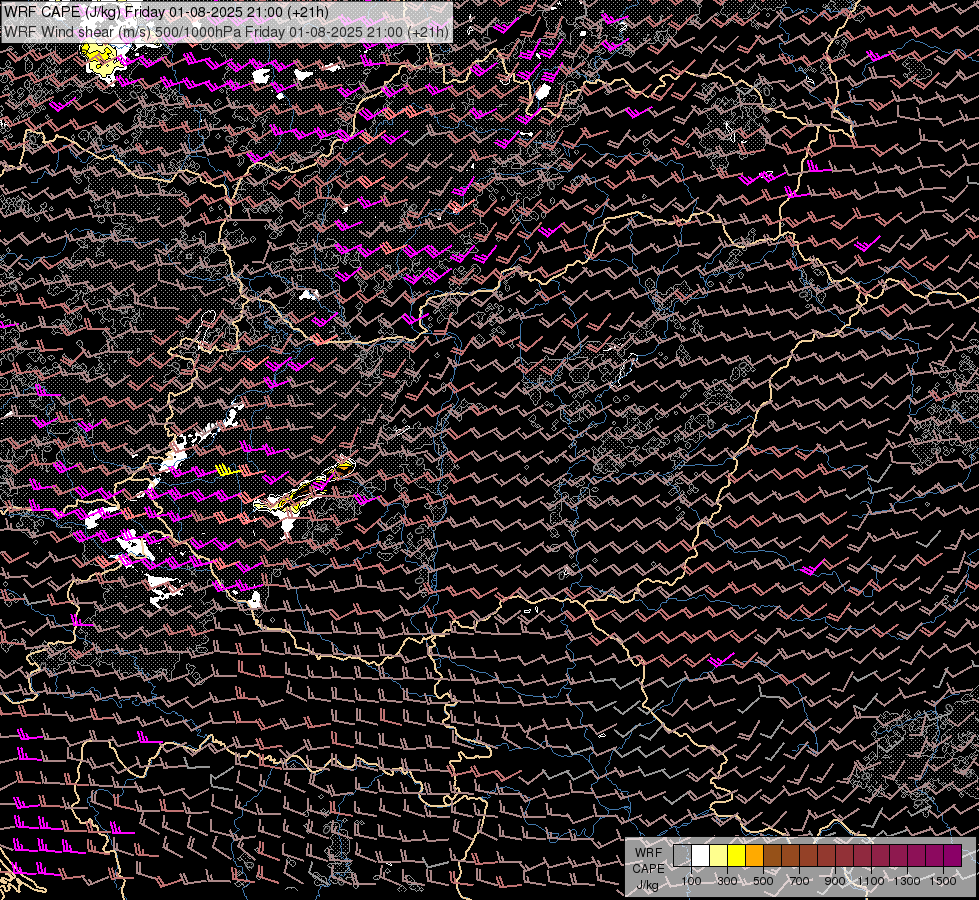This screenshot has height=900, width=979.
Task: Click the 900 legend tick label
Action: point(835,881)
